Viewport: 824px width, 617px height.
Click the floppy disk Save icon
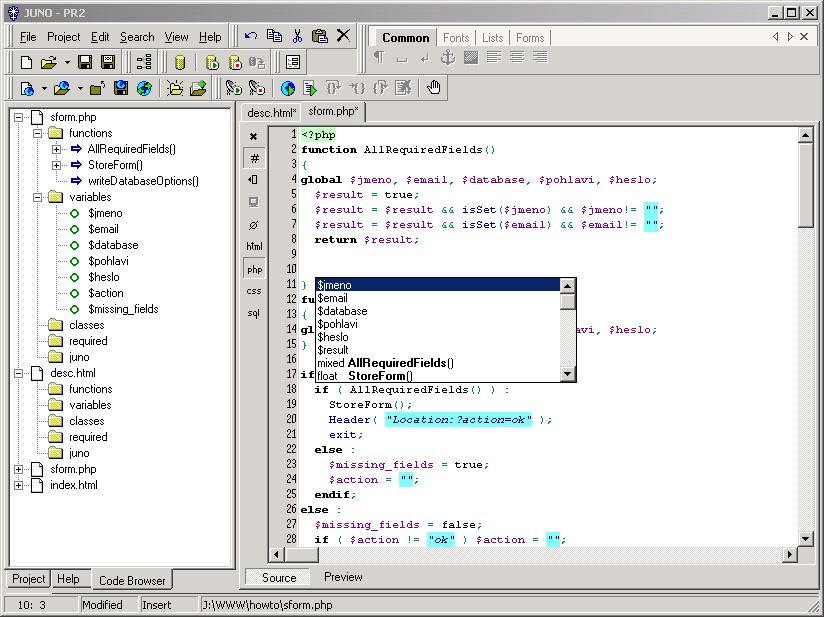(x=86, y=62)
